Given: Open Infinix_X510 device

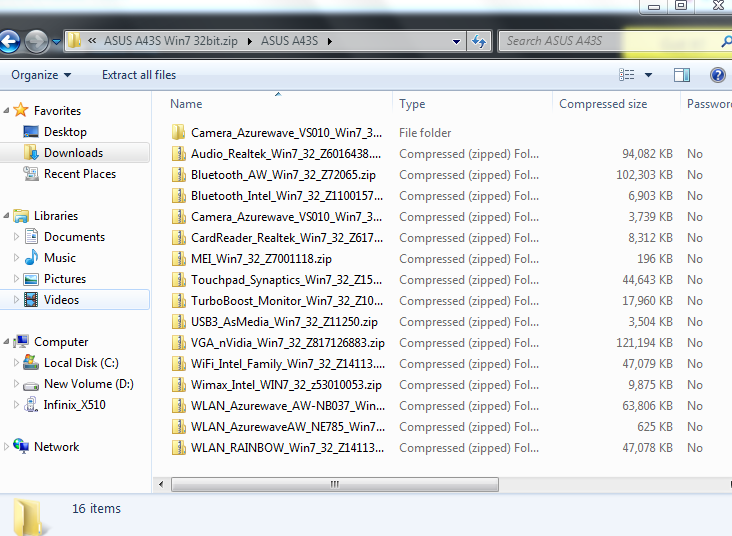Looking at the screenshot, I should pos(75,405).
